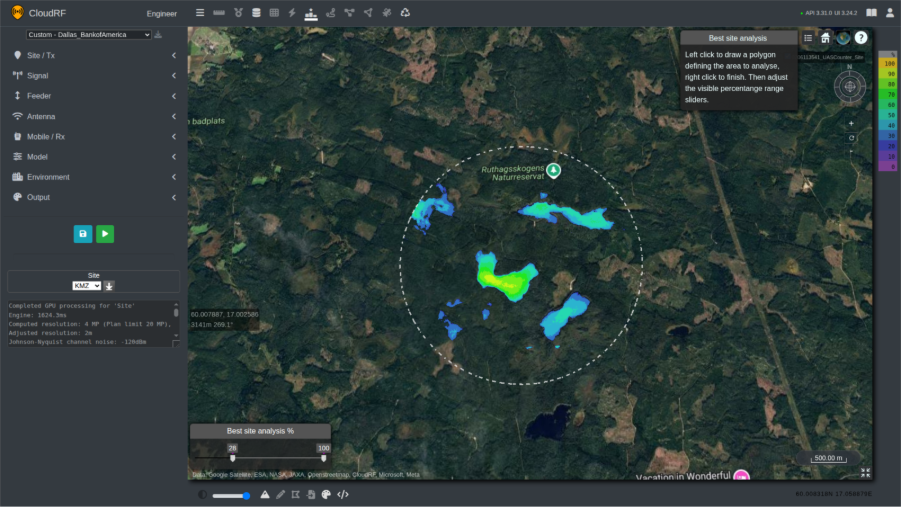Open the KMZ format dropdown

pyautogui.click(x=87, y=285)
